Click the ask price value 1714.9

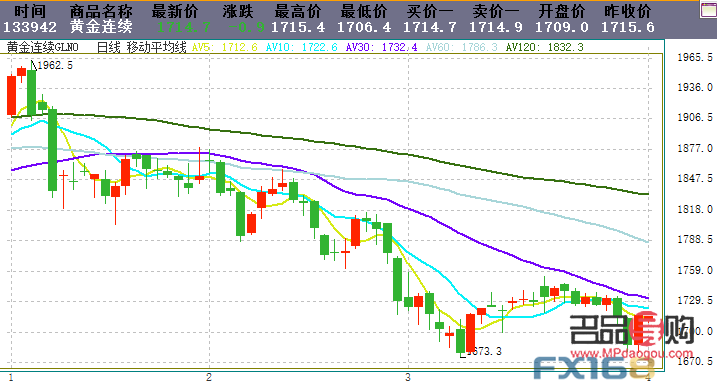point(496,27)
